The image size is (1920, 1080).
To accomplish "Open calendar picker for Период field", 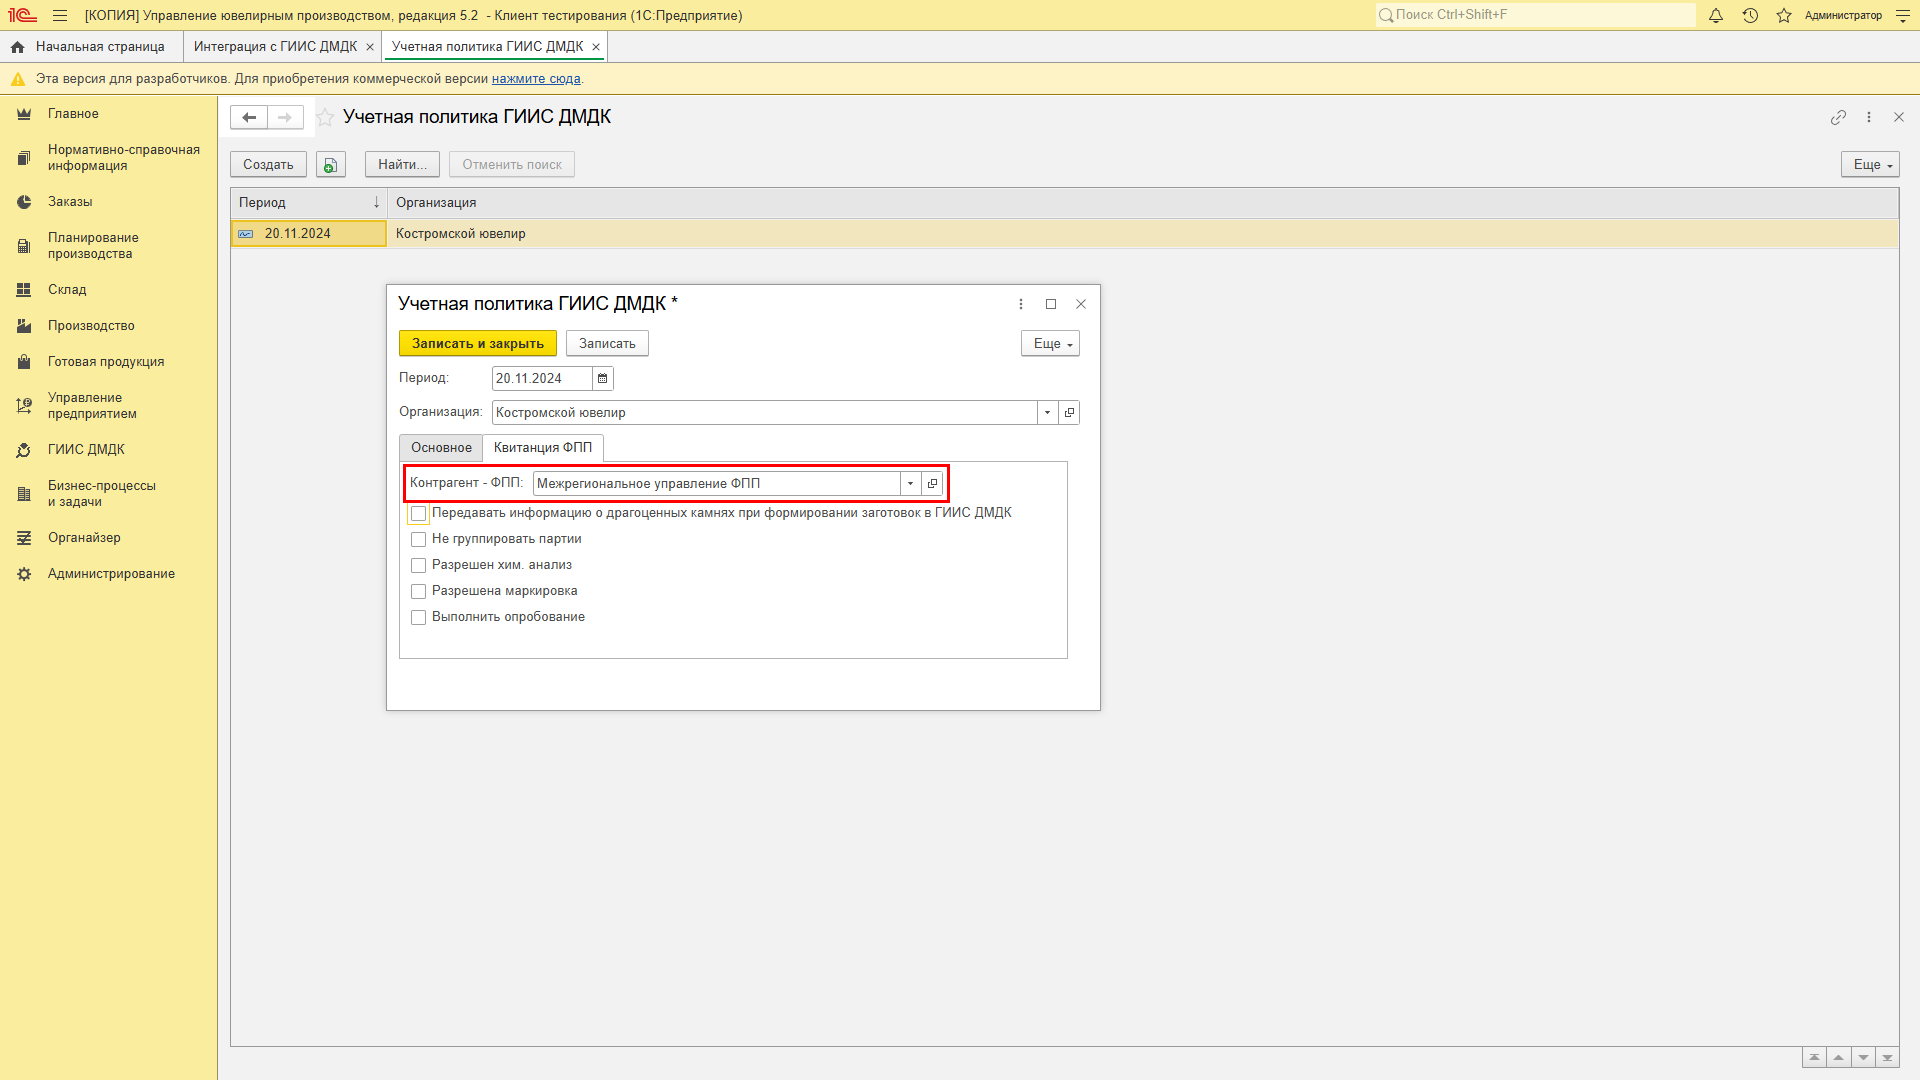I will 602,378.
